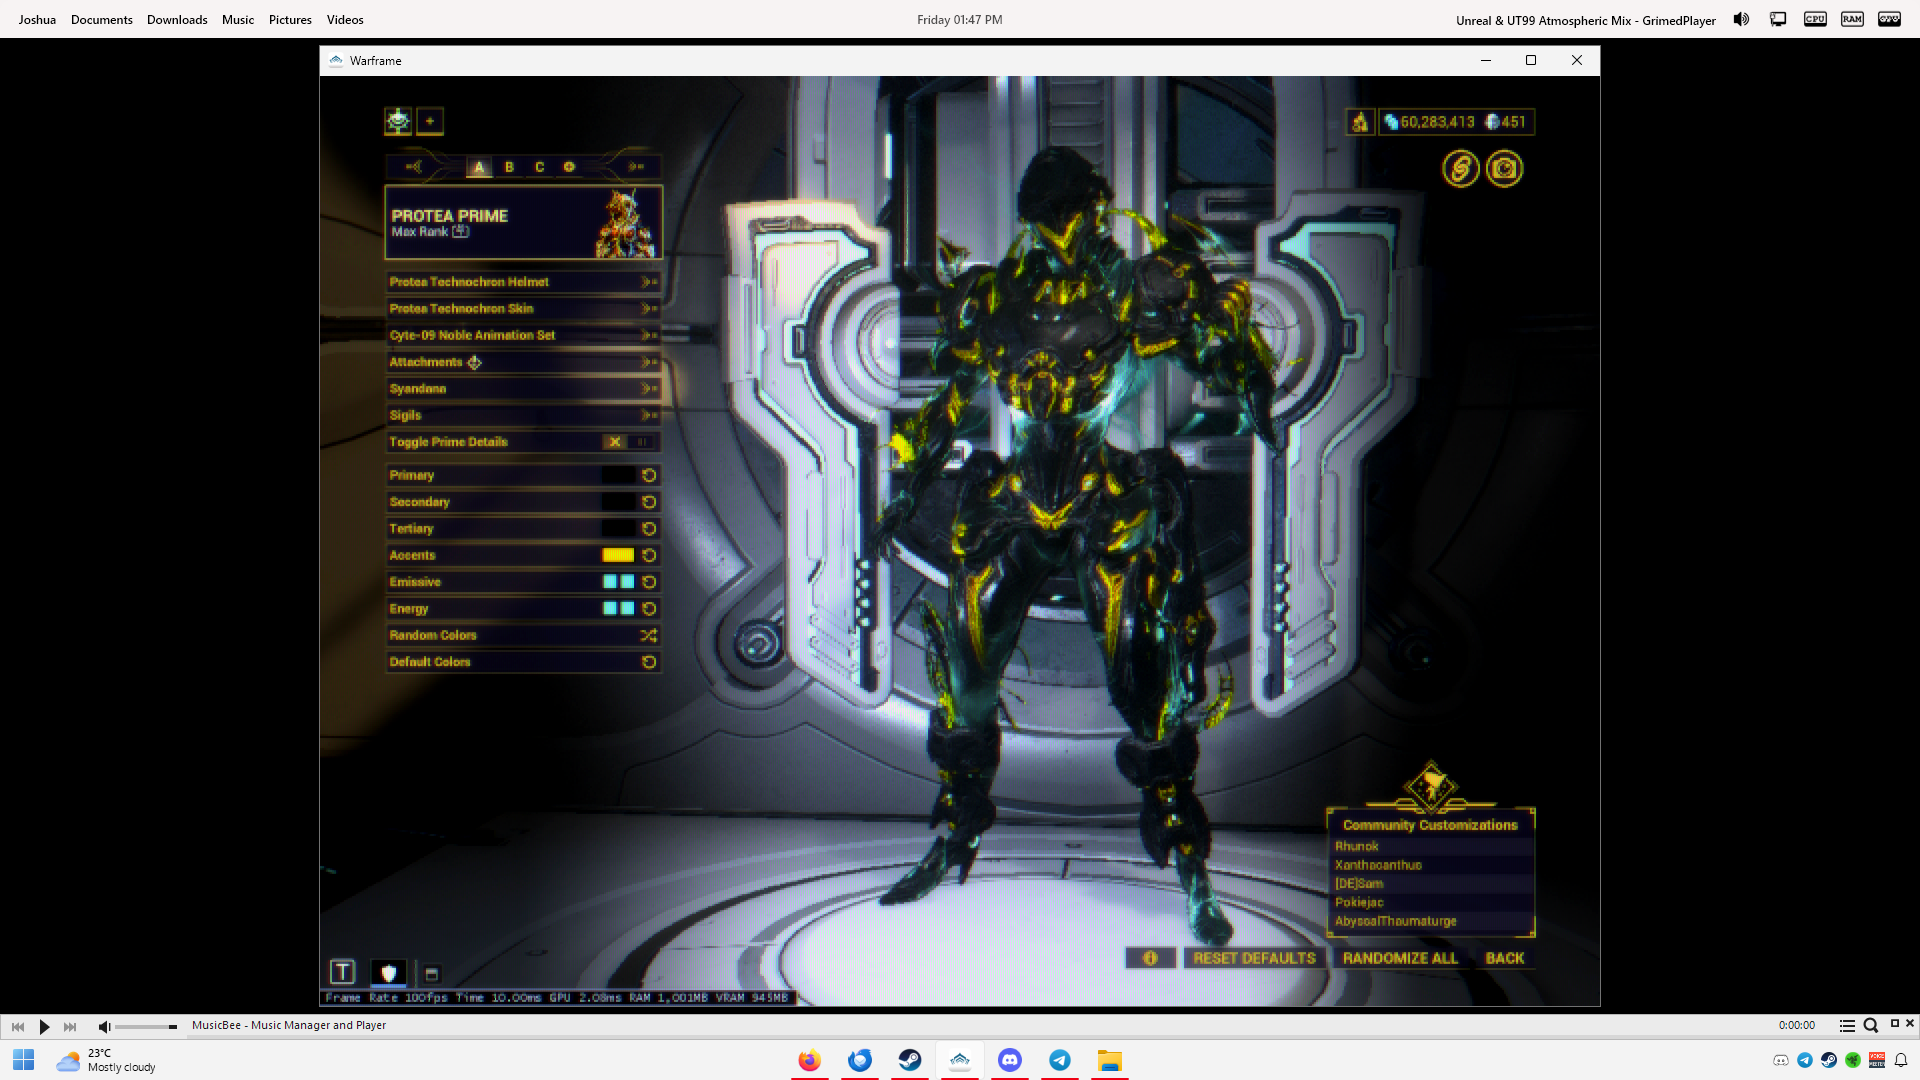1920x1080 pixels.
Task: Go to the next item with the right arrow
Action: click(636, 167)
